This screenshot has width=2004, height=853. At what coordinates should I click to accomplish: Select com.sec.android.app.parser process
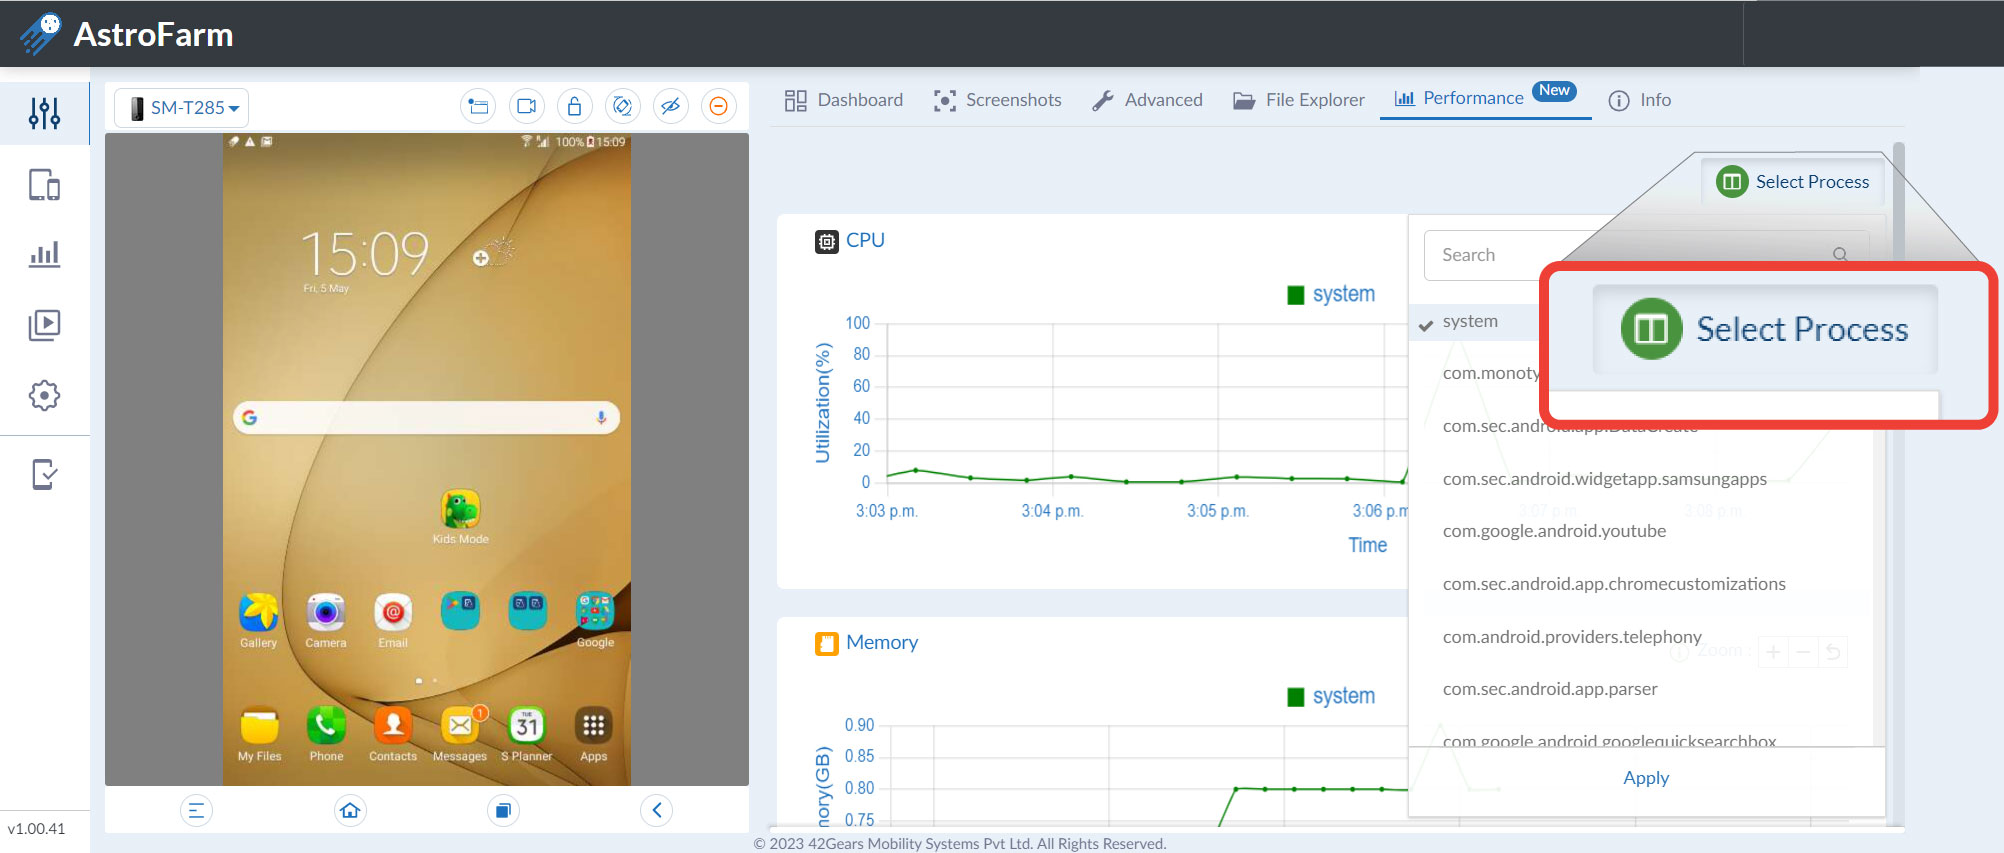[1550, 689]
